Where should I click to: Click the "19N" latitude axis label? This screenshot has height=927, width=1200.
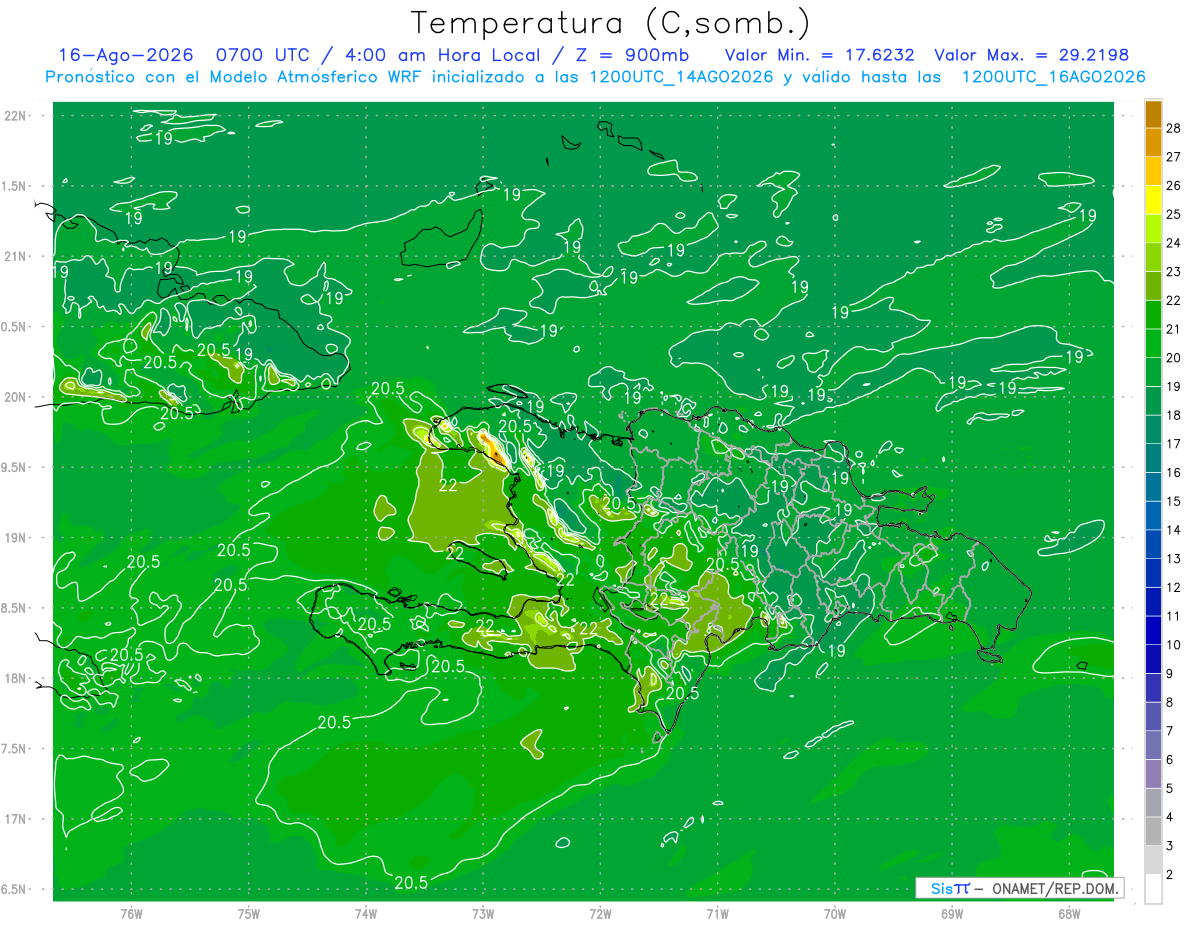tap(17, 537)
